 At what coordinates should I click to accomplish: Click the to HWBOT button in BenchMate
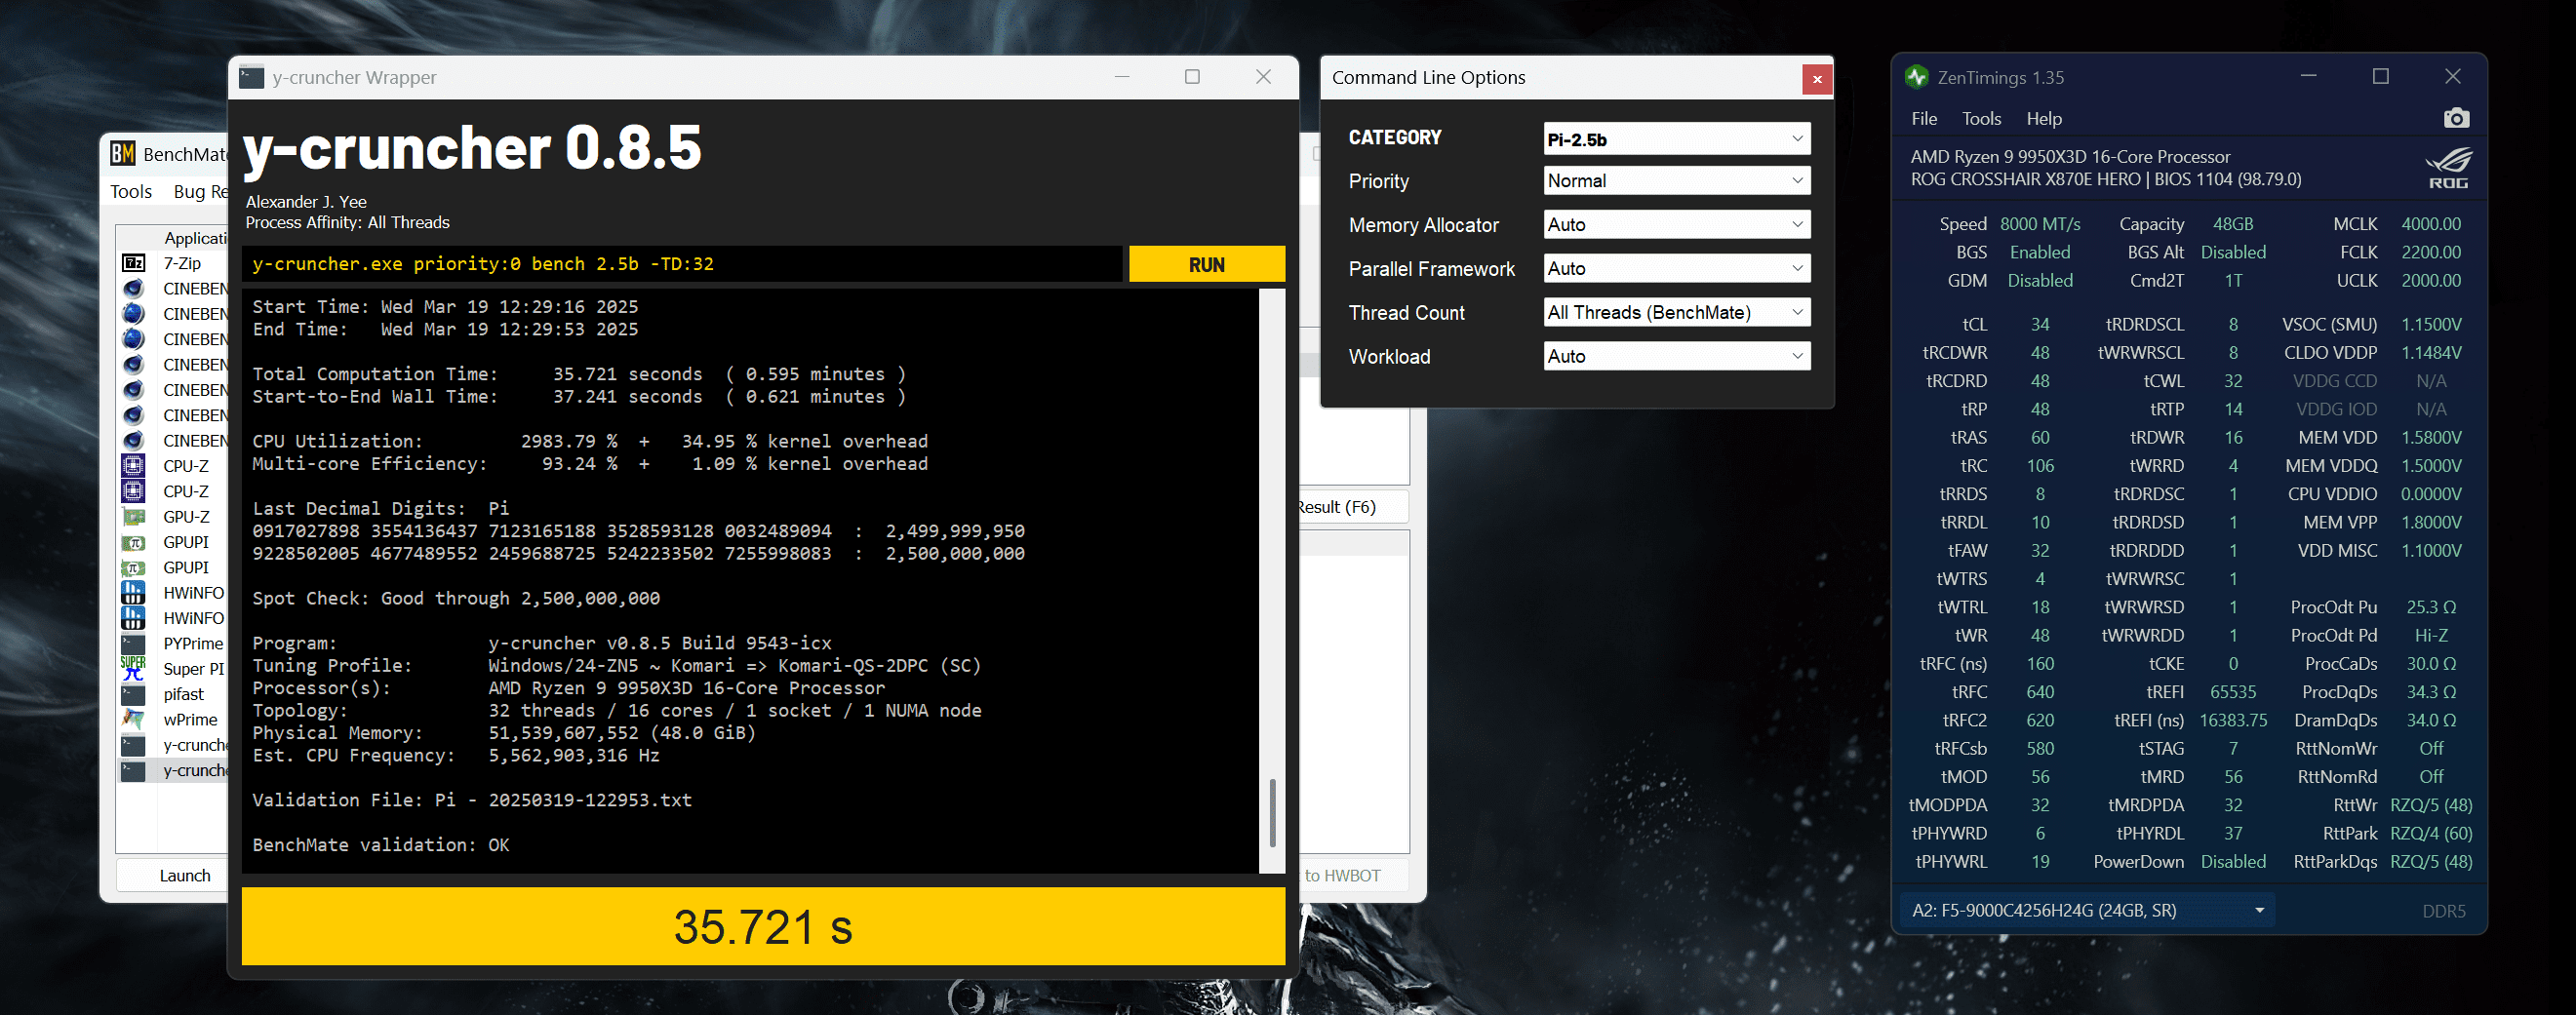[x=1352, y=875]
